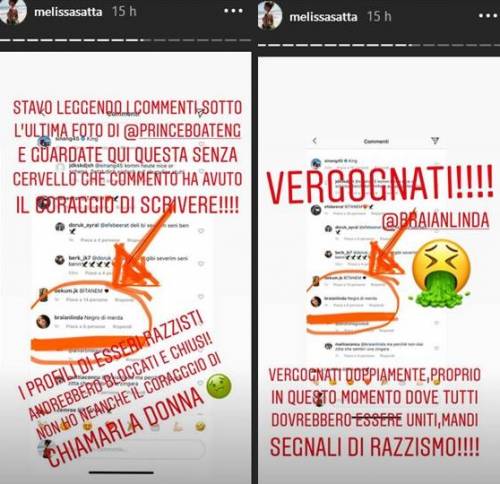Open the @BRAIANLINDA mention
This screenshot has width=500, height=484.
pyautogui.click(x=436, y=221)
